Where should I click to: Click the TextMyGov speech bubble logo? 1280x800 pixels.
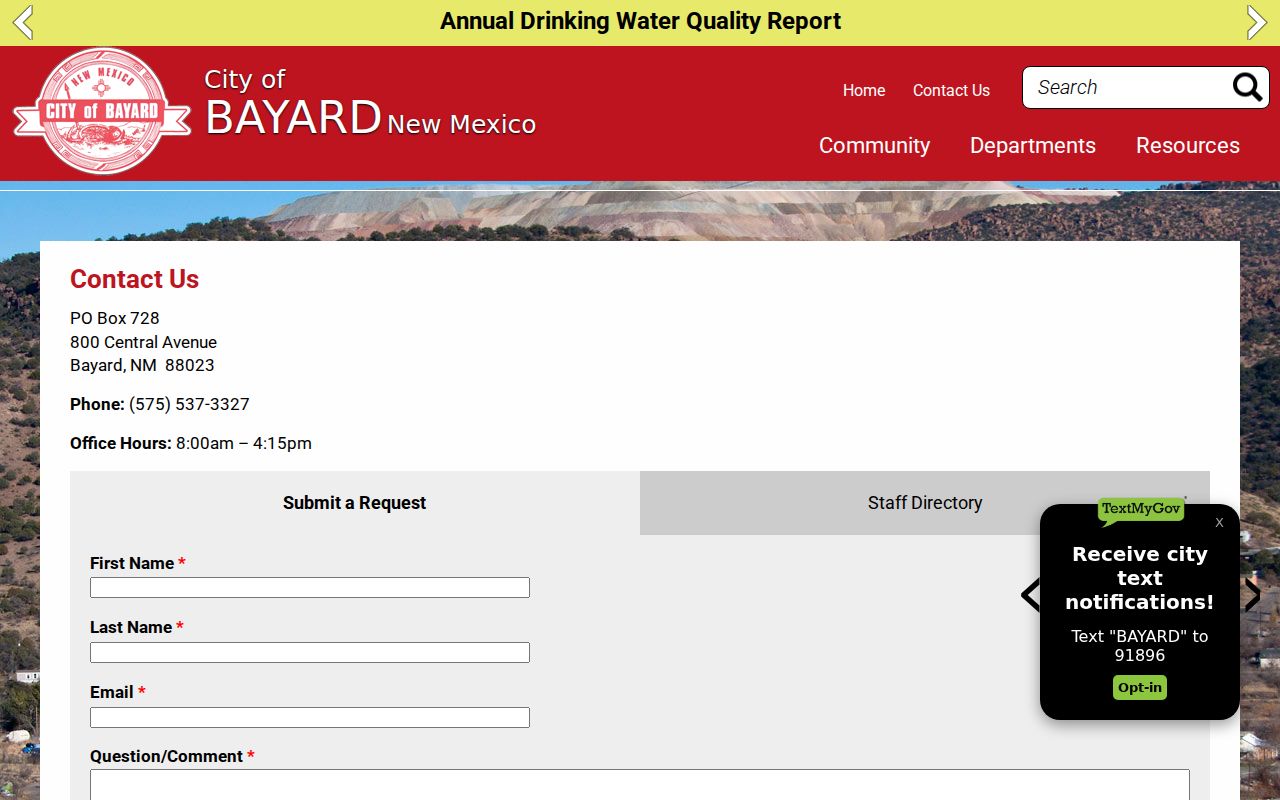point(1141,510)
